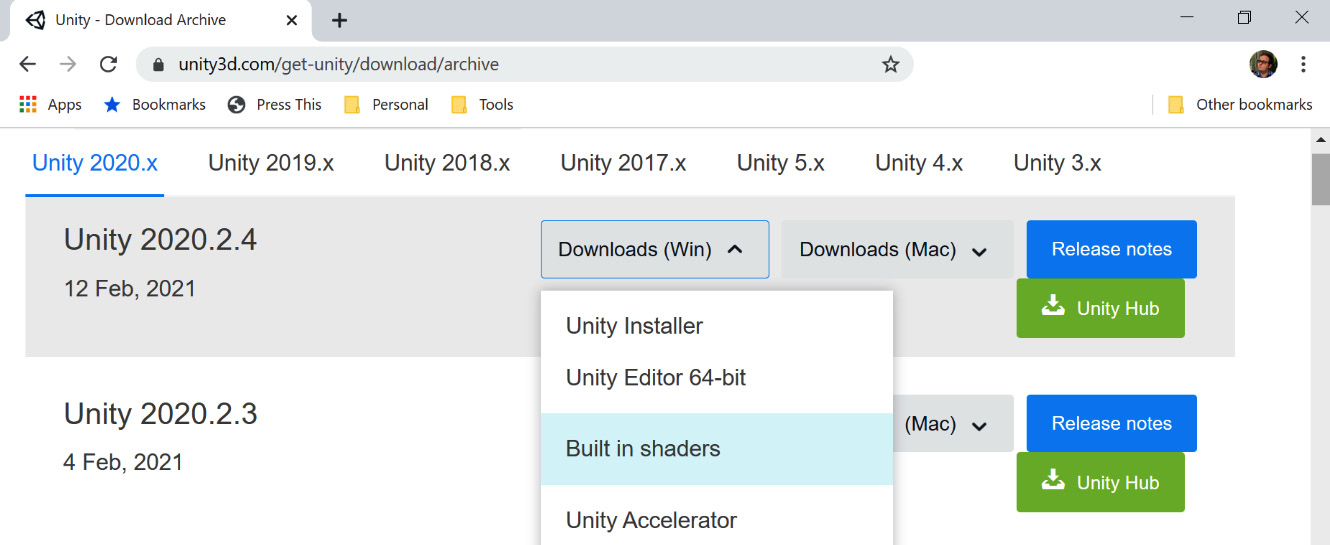Viewport: 1330px width, 545px height.
Task: Bookmark this page with star icon
Action: [x=890, y=64]
